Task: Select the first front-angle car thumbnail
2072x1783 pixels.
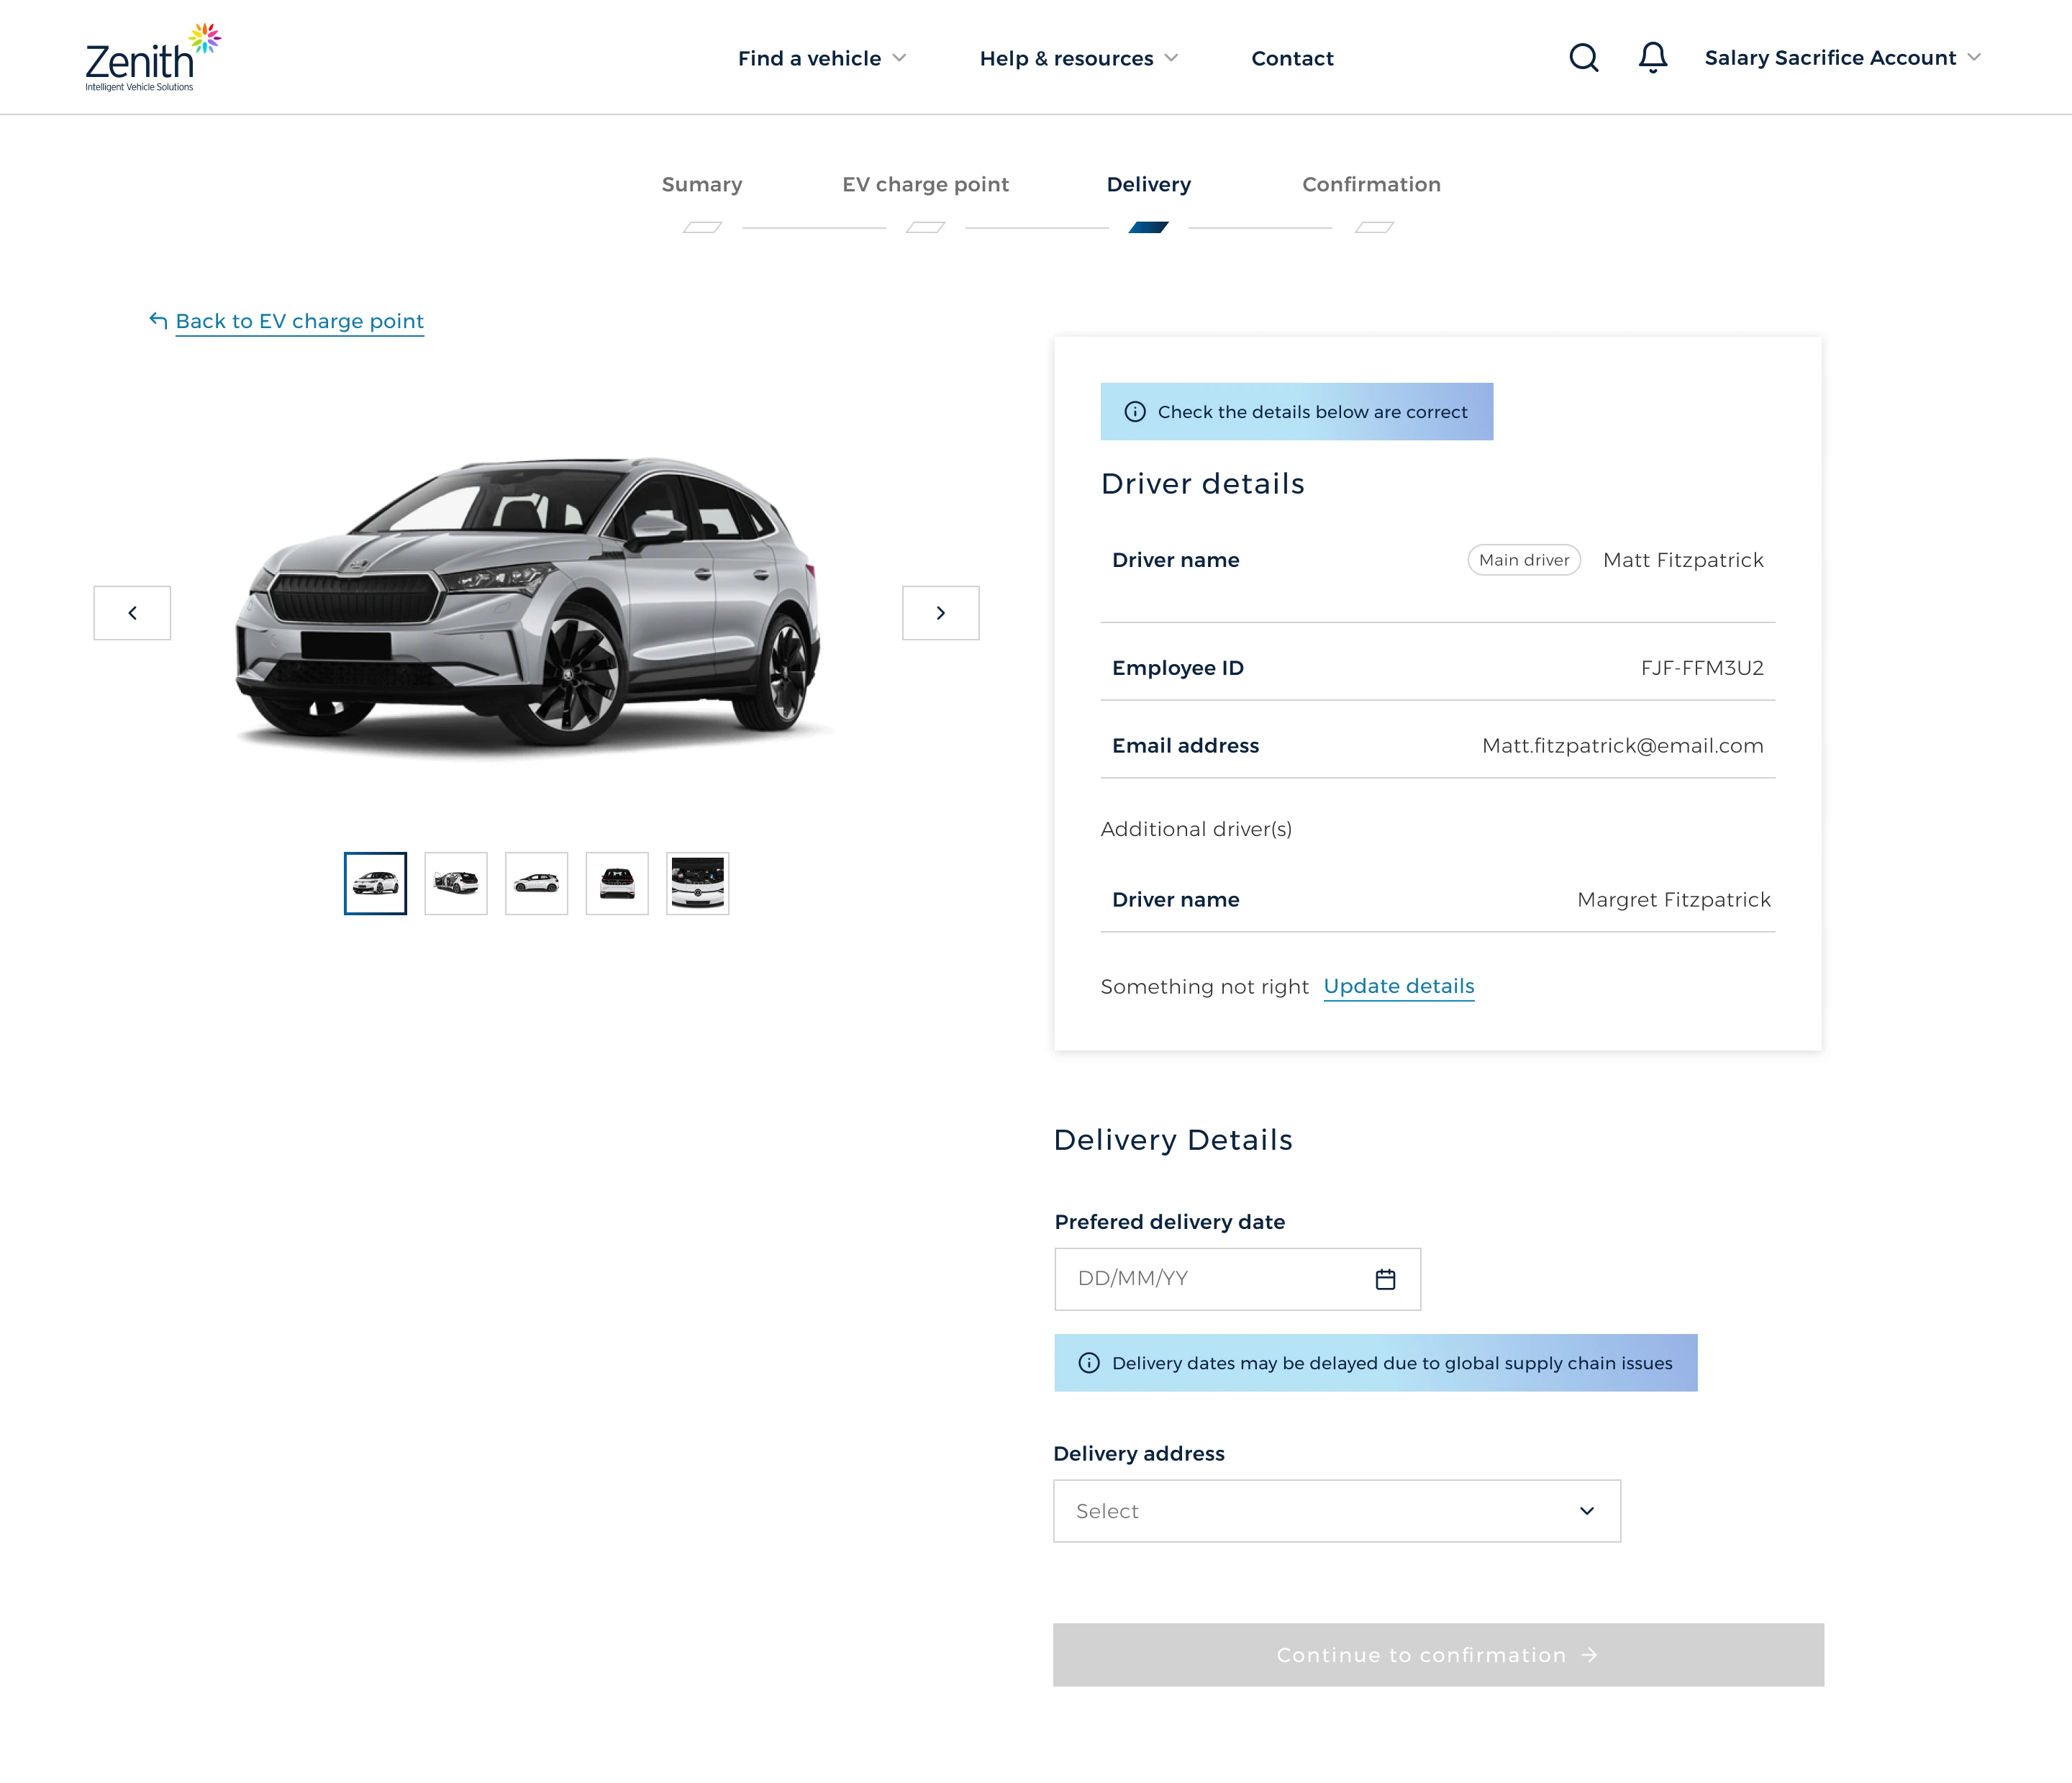Action: 375,883
